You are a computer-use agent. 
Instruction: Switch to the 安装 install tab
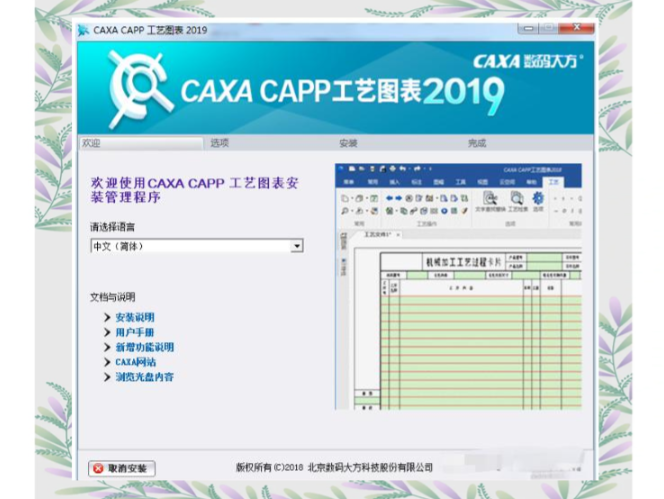coord(349,143)
